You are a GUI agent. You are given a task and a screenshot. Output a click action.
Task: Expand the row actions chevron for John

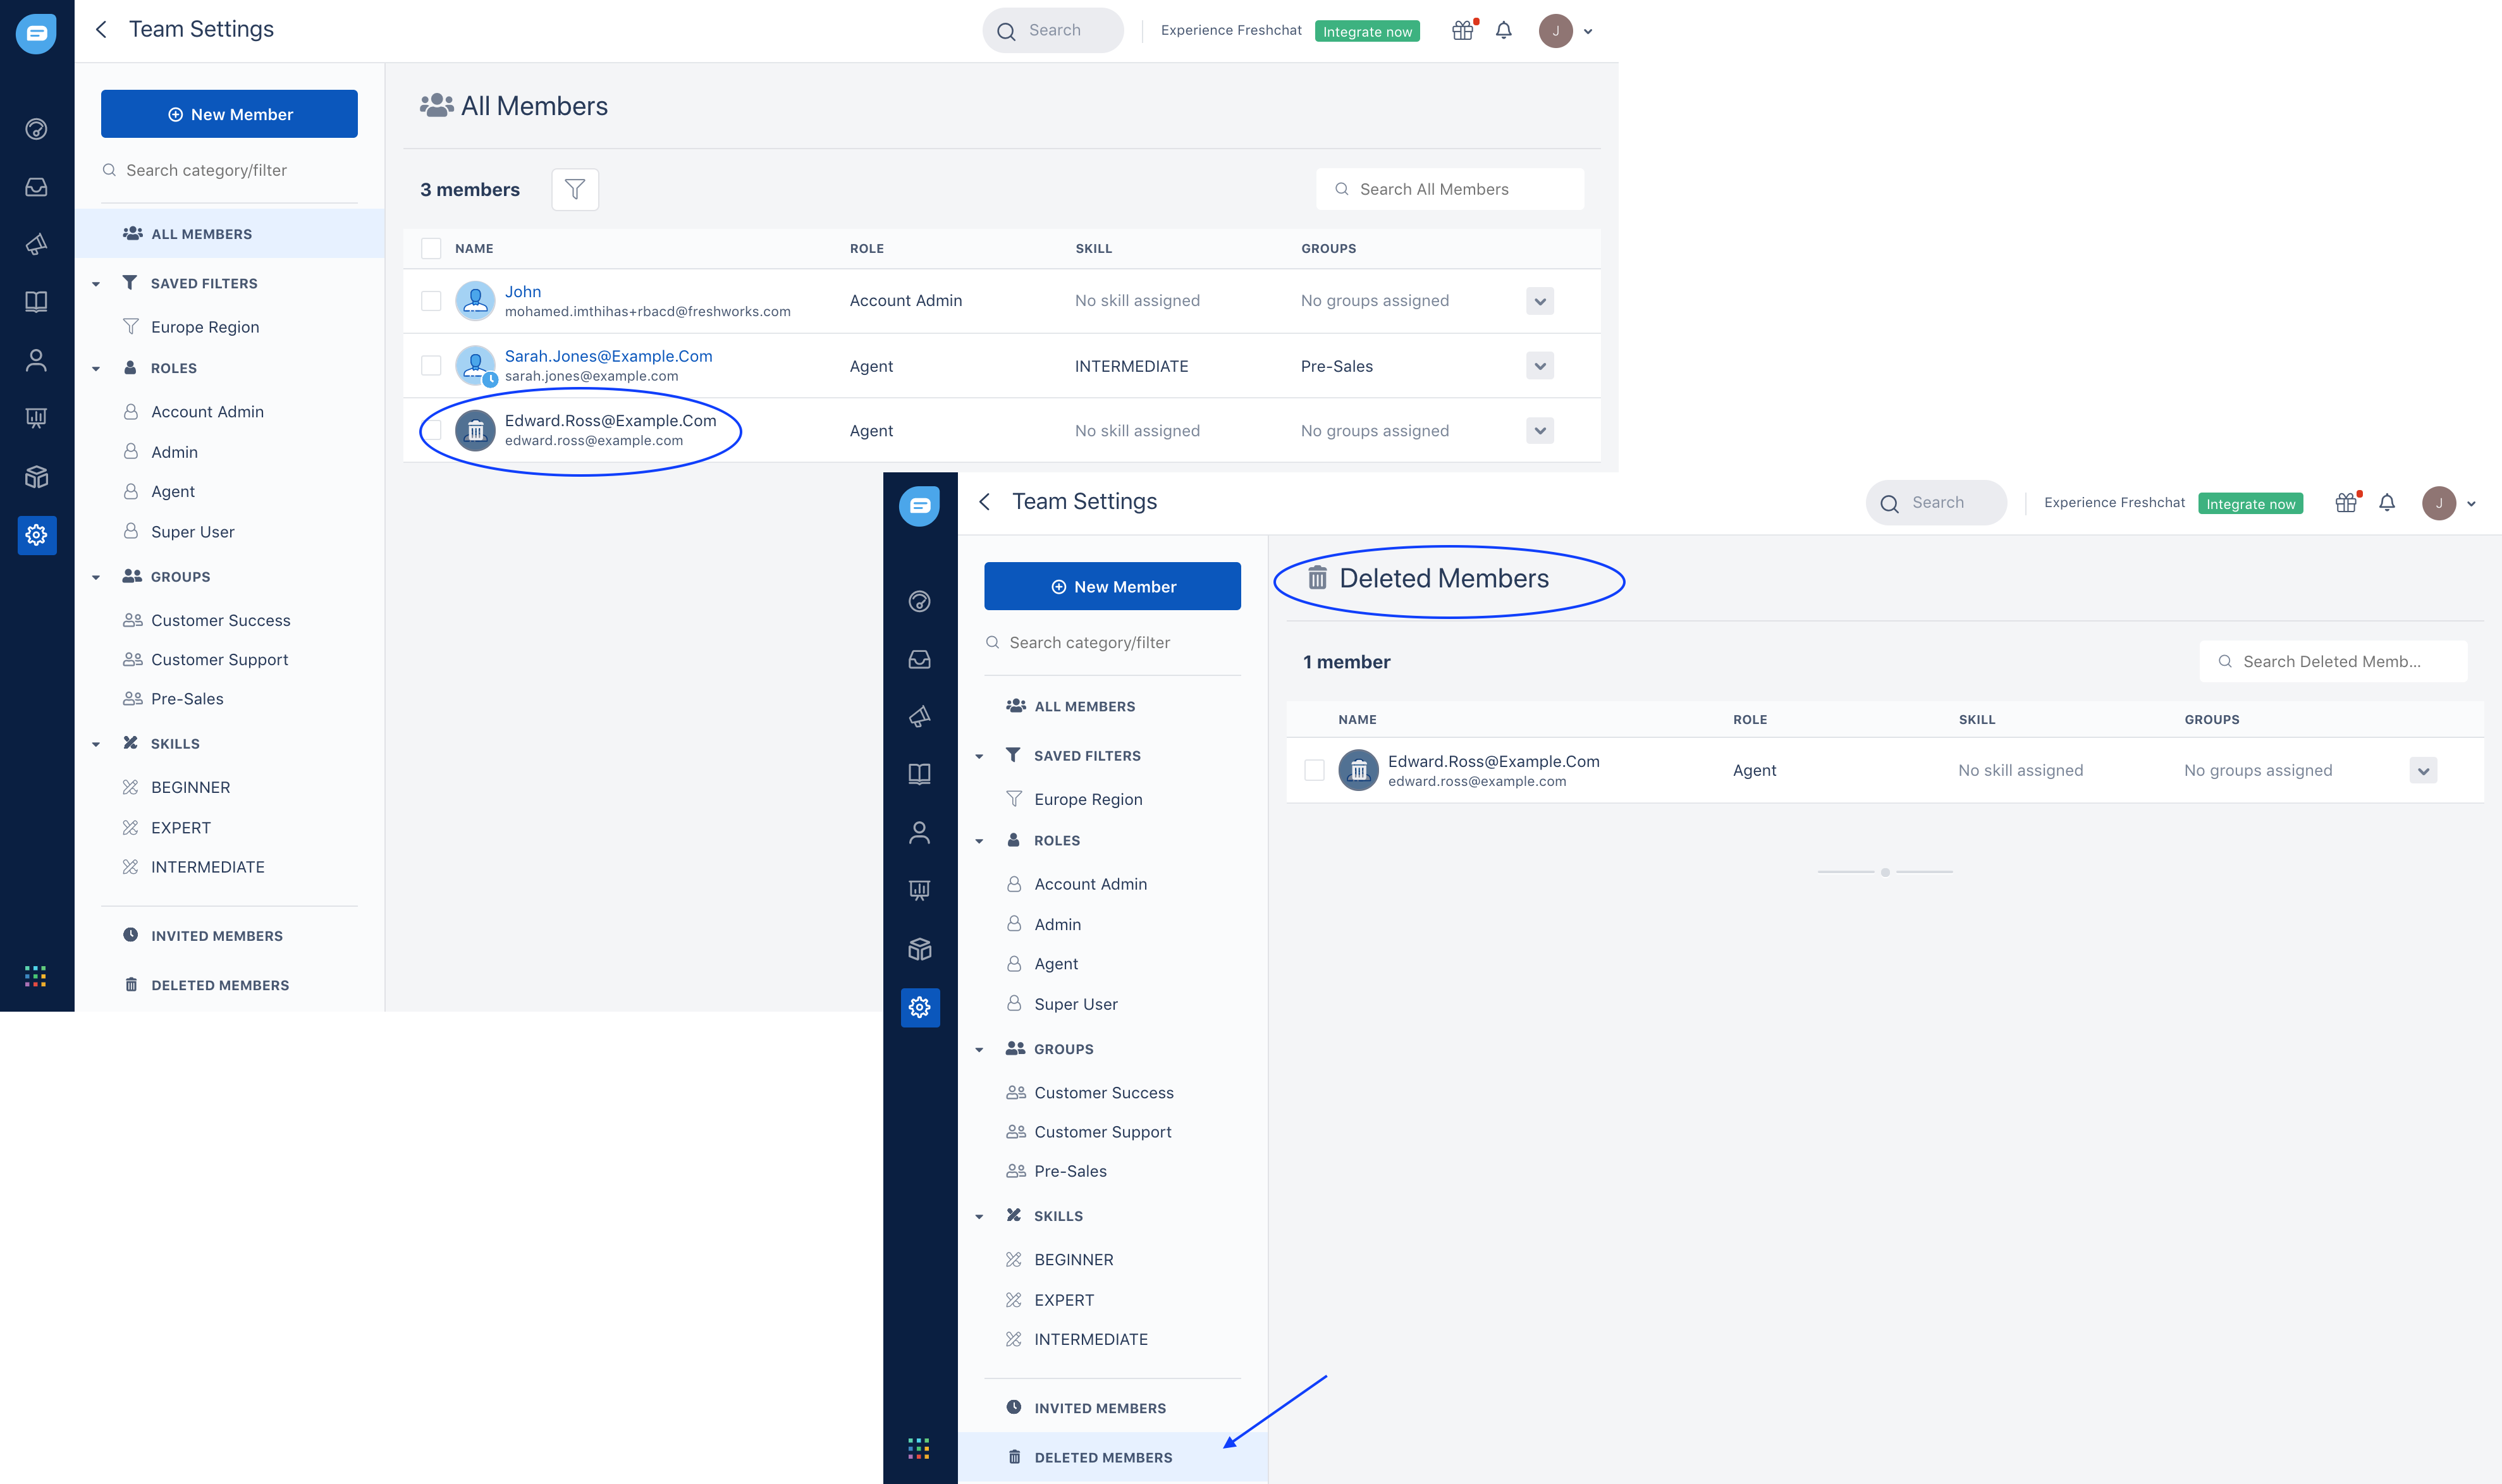click(x=1541, y=300)
